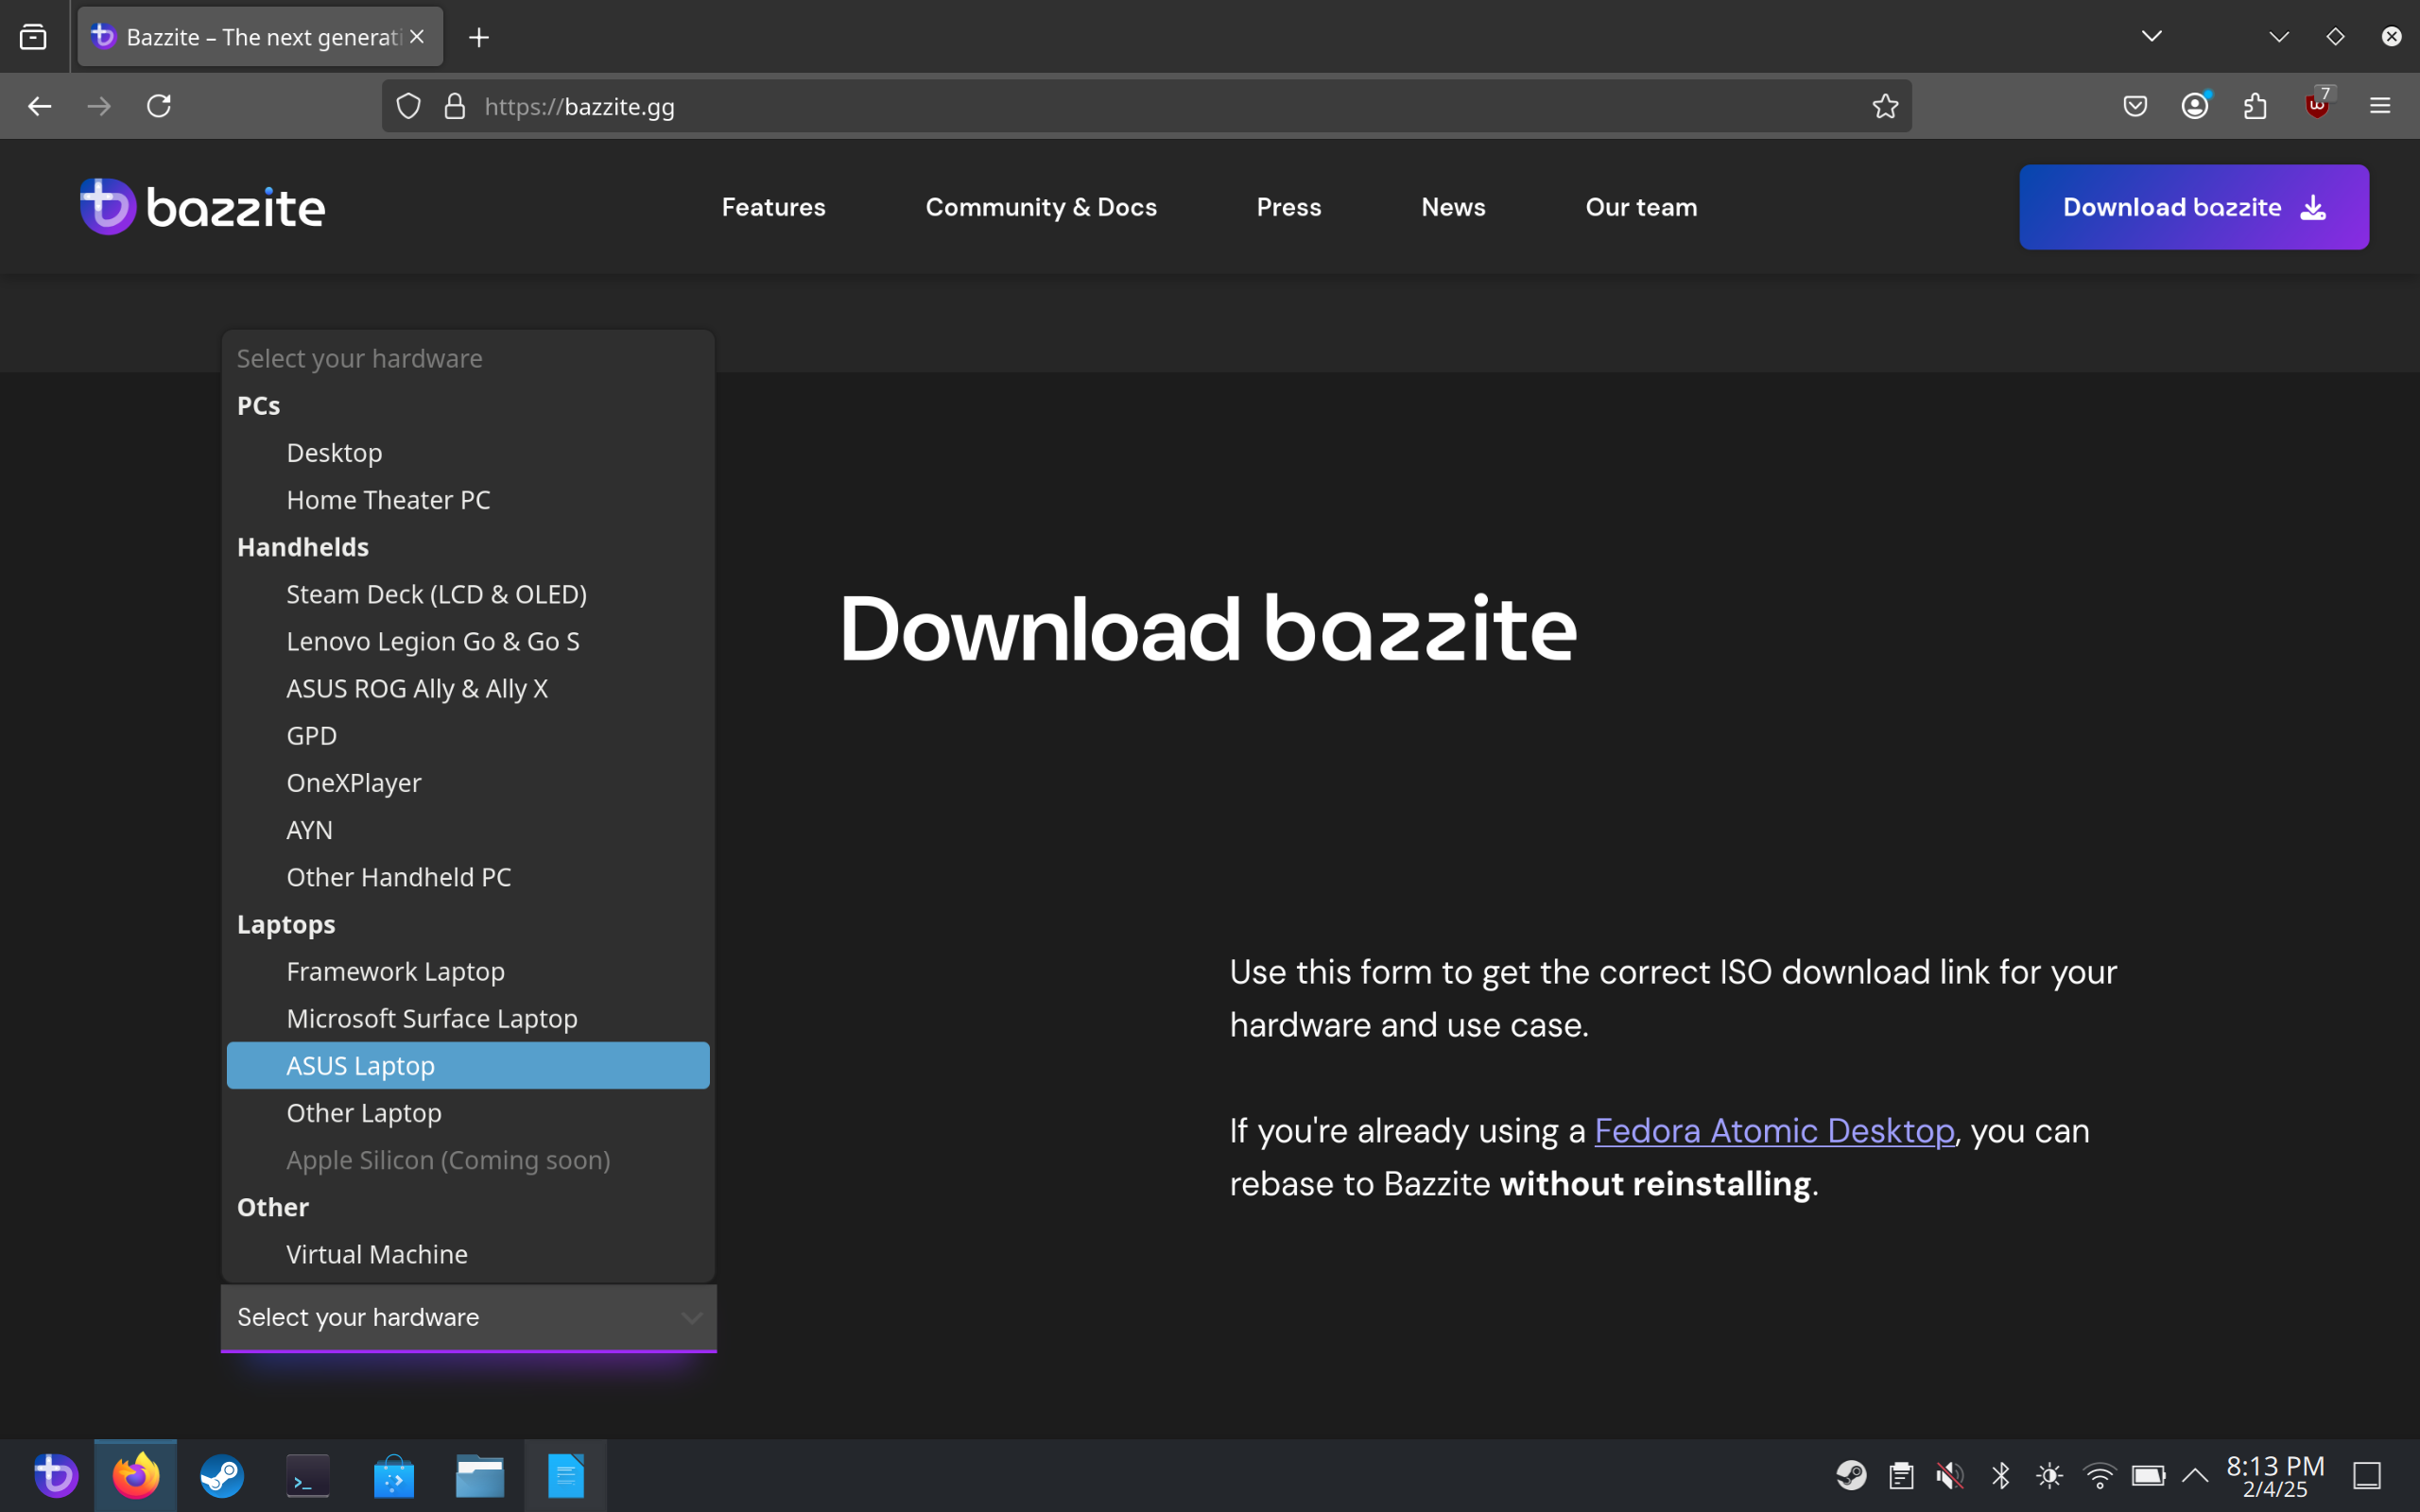Viewport: 2420px width, 1512px height.
Task: Open Community & Docs nav item
Action: pyautogui.click(x=1041, y=207)
